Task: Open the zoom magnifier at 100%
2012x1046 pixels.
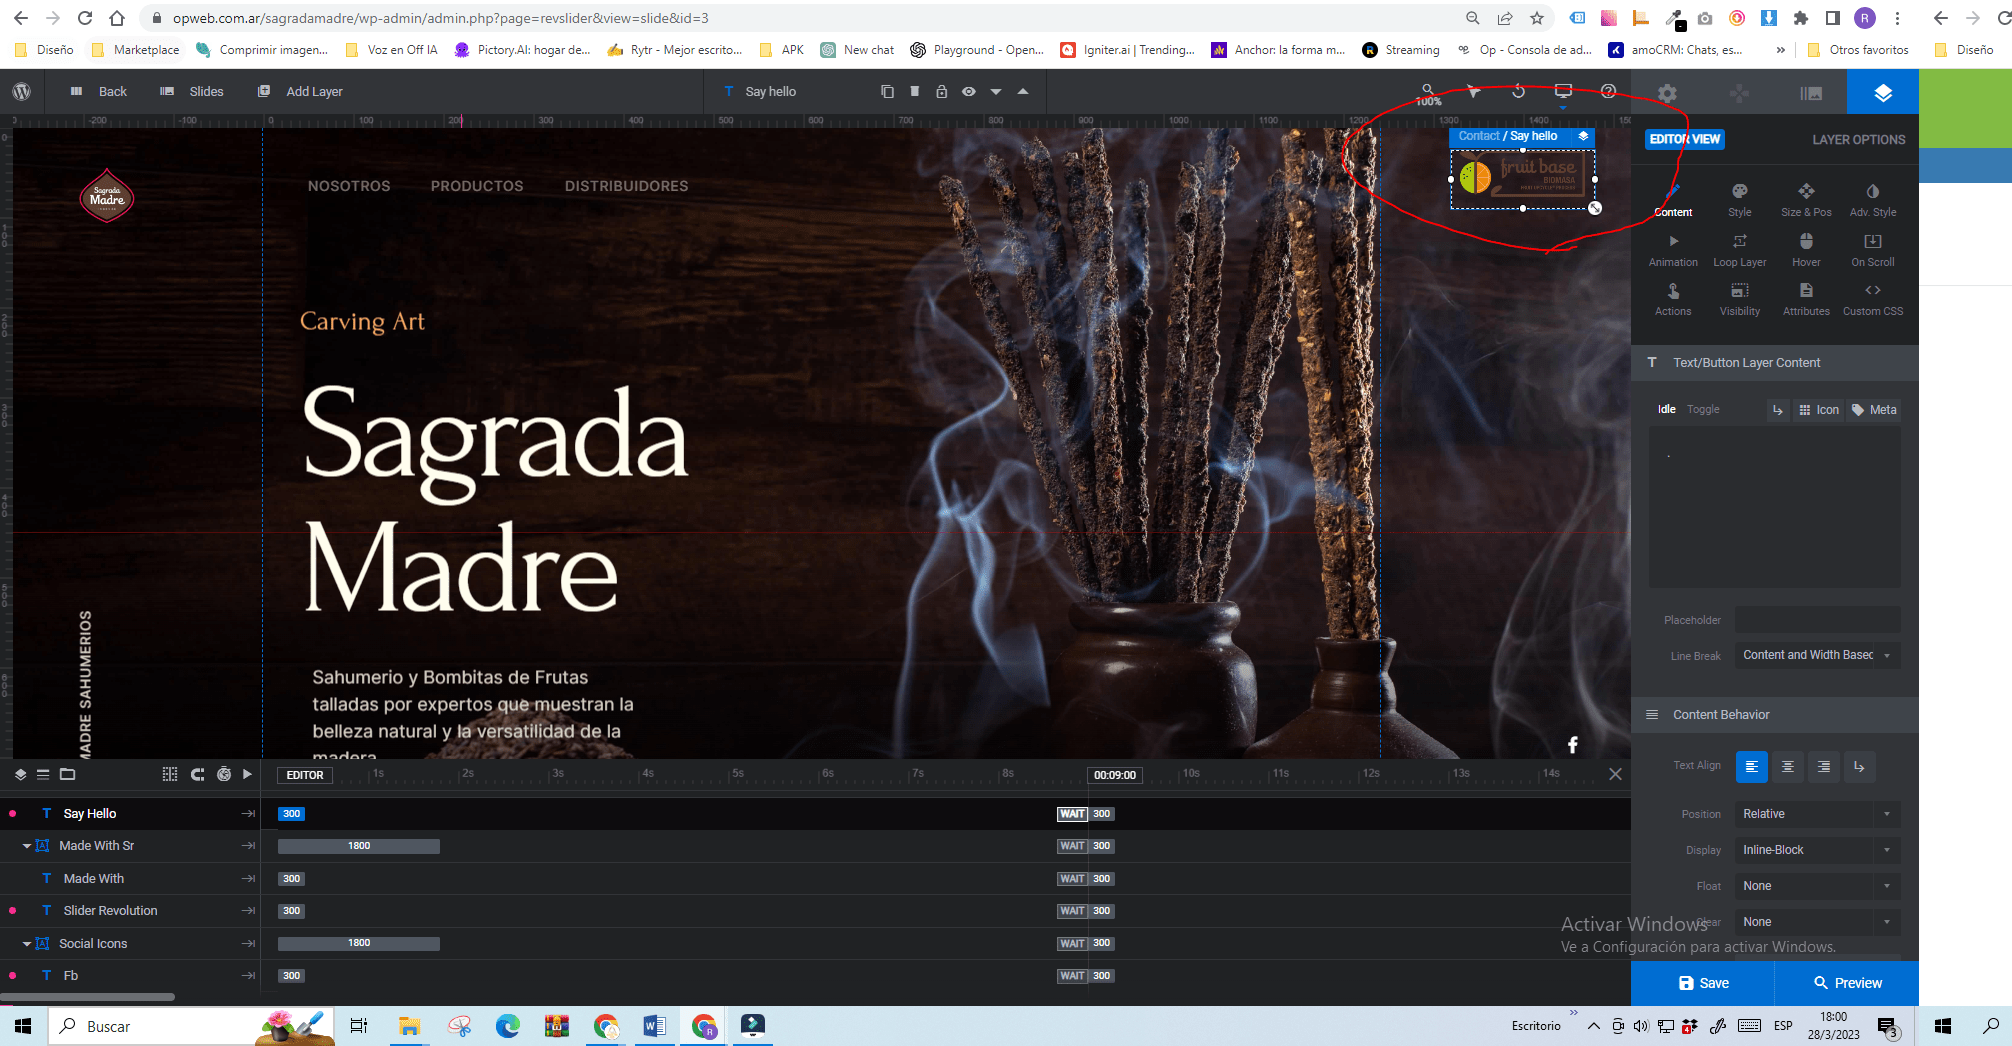Action: (1428, 94)
